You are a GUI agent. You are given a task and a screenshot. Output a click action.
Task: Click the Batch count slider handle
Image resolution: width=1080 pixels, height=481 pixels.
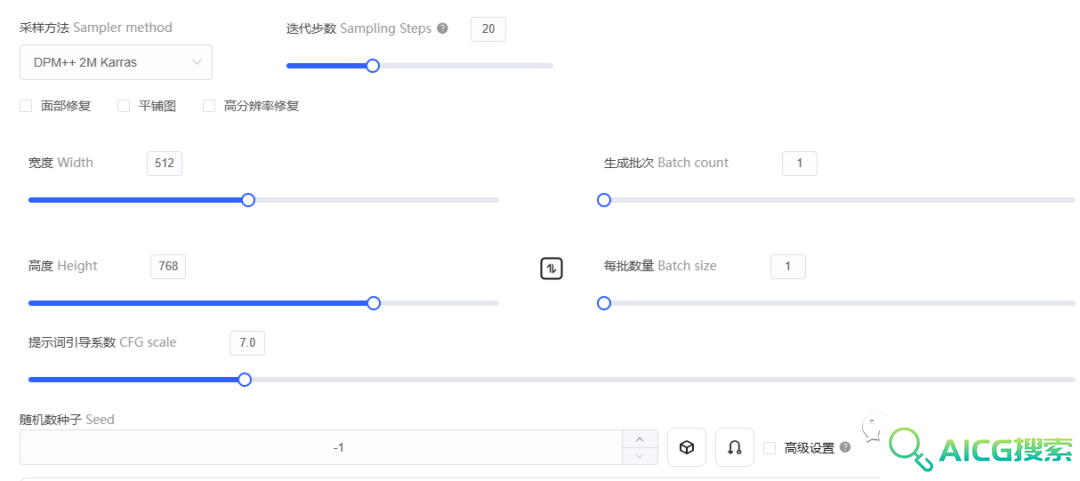pyautogui.click(x=604, y=200)
